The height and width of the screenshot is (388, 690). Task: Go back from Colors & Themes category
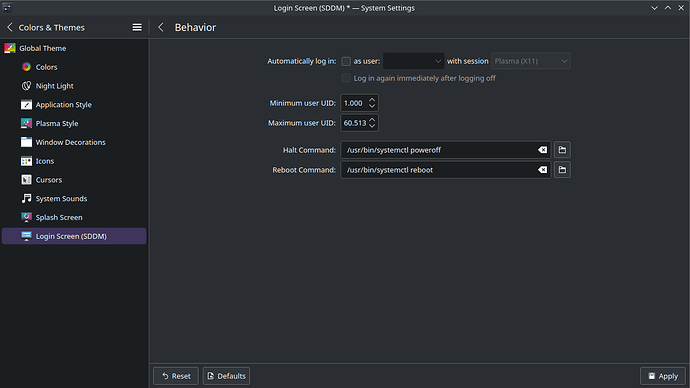[10, 27]
